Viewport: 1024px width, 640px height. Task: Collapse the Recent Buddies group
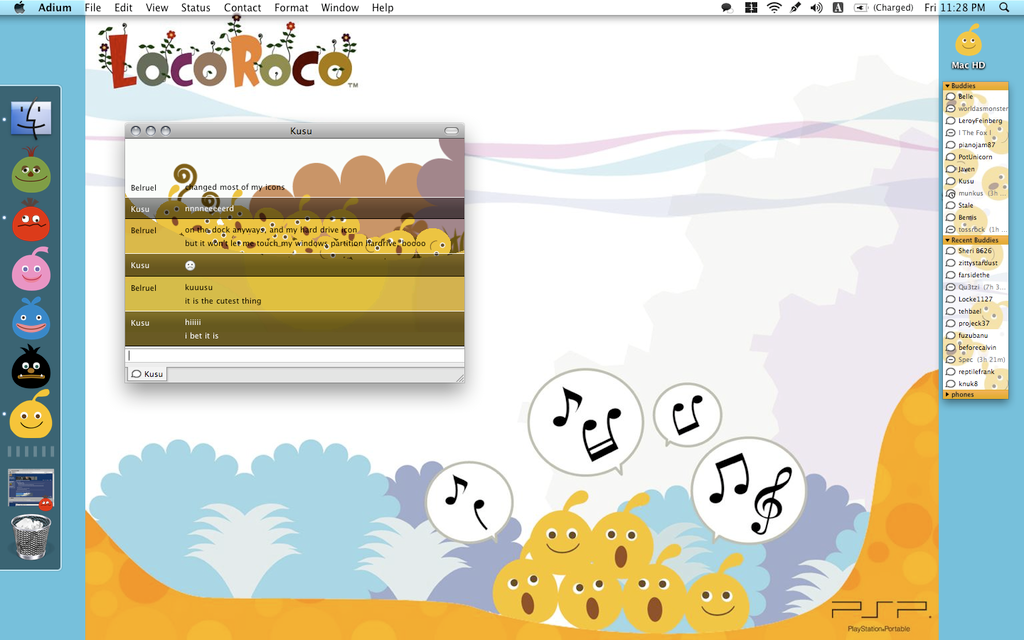948,240
